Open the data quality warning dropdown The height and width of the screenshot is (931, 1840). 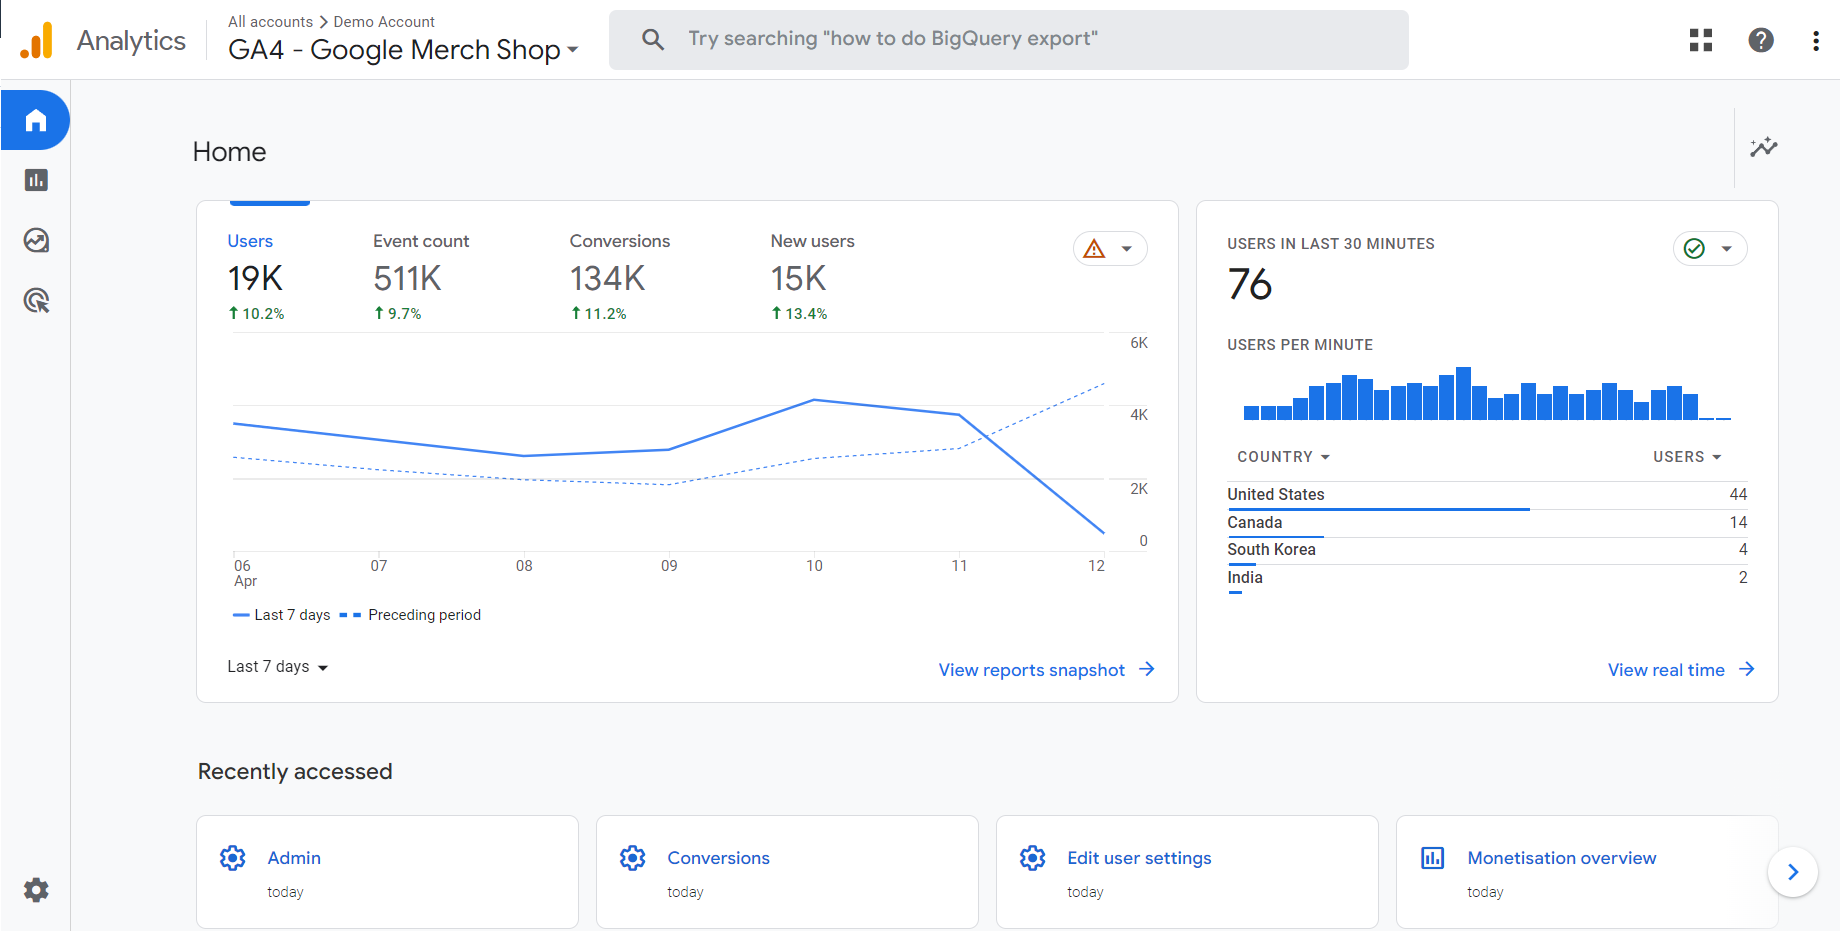point(1109,249)
